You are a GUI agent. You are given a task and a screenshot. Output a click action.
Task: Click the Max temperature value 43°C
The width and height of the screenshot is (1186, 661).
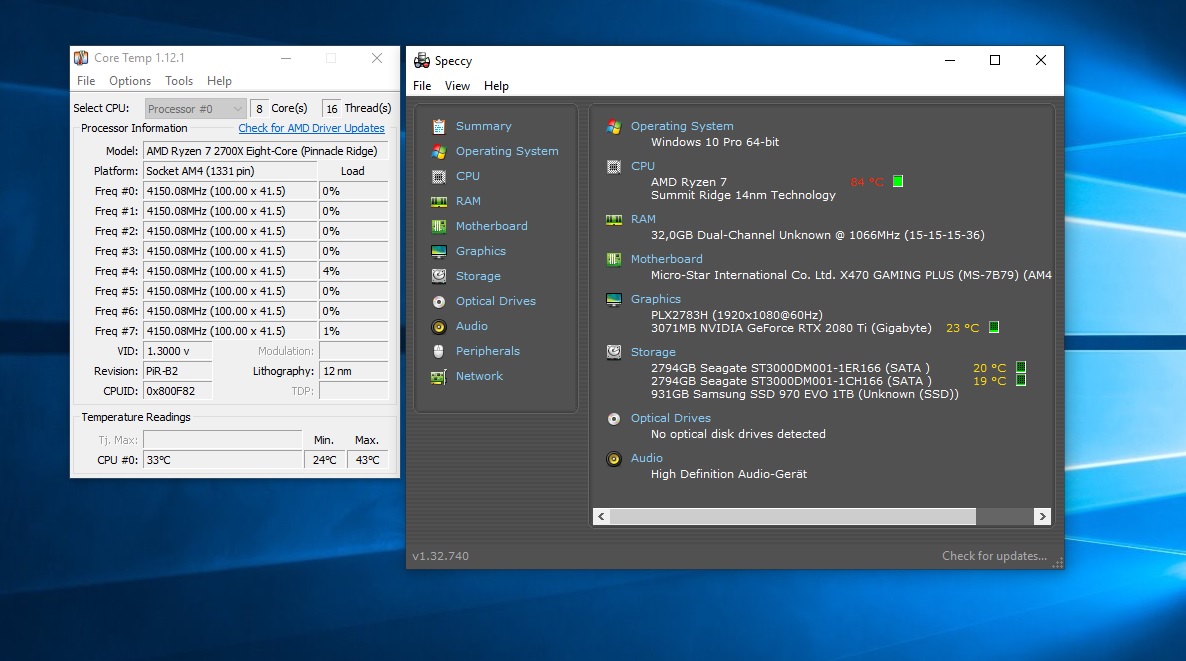[x=368, y=460]
